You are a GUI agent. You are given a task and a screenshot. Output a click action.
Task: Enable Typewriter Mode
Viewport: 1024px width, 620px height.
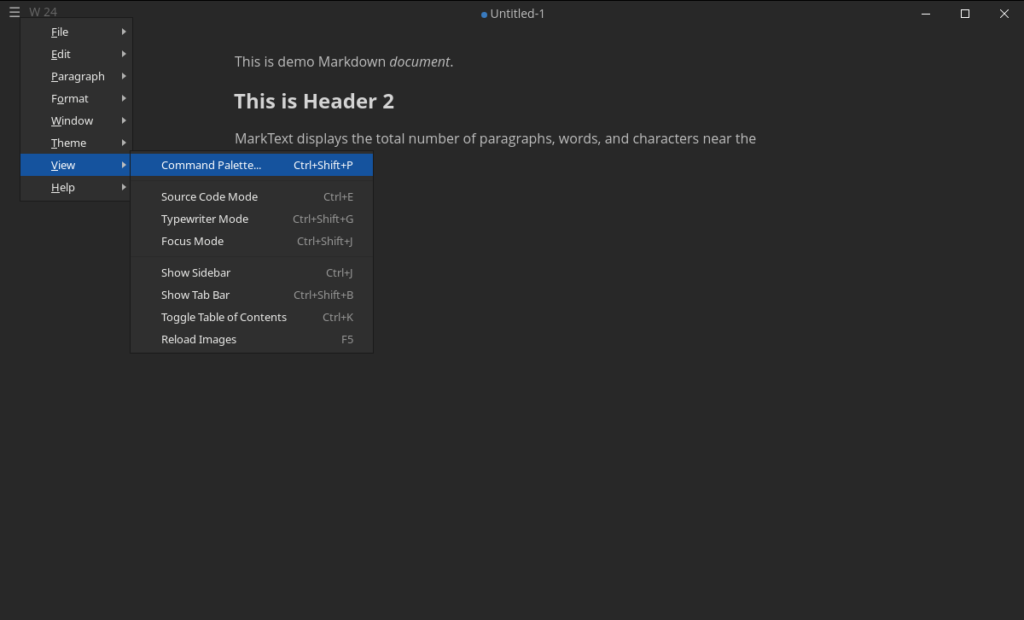coord(204,218)
